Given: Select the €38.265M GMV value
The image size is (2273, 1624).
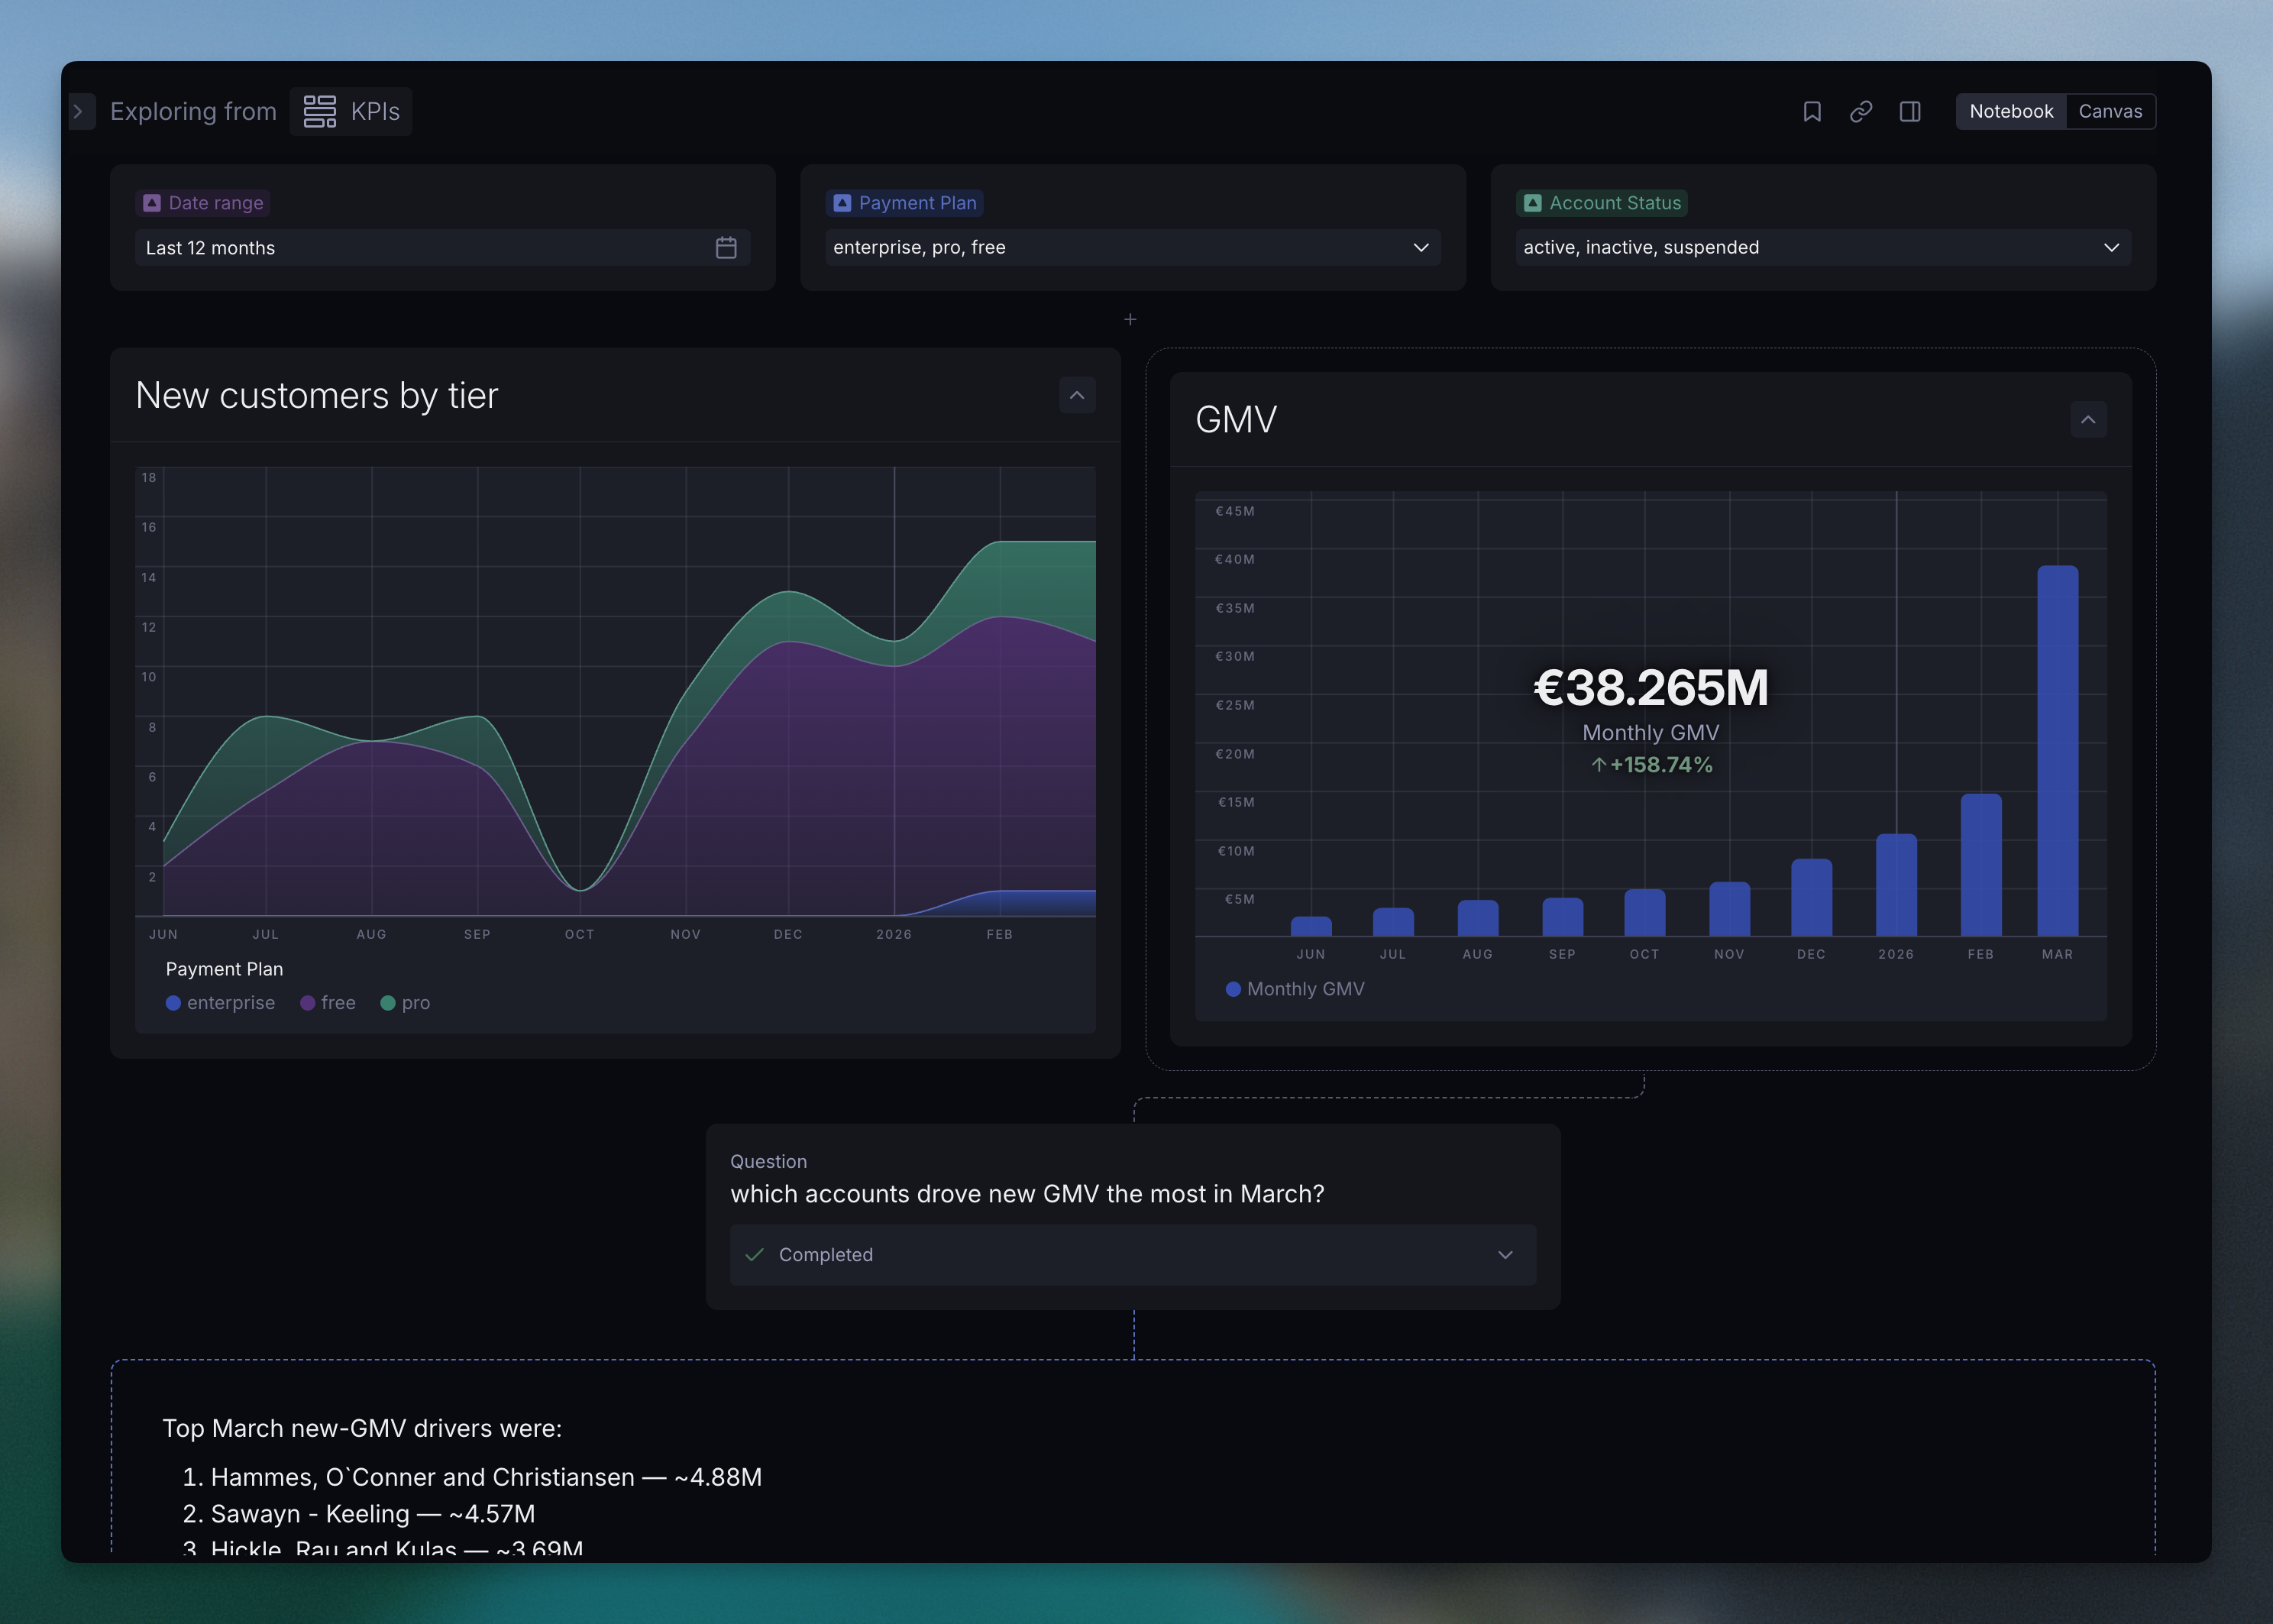Looking at the screenshot, I should pyautogui.click(x=1651, y=688).
